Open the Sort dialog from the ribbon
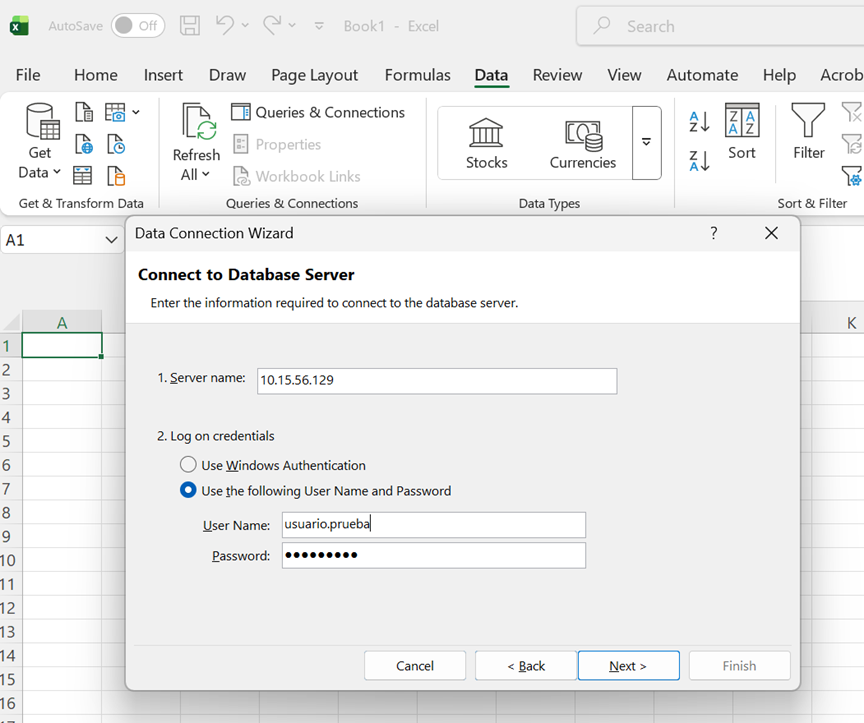Screen dimensions: 864x723 pyautogui.click(x=742, y=132)
